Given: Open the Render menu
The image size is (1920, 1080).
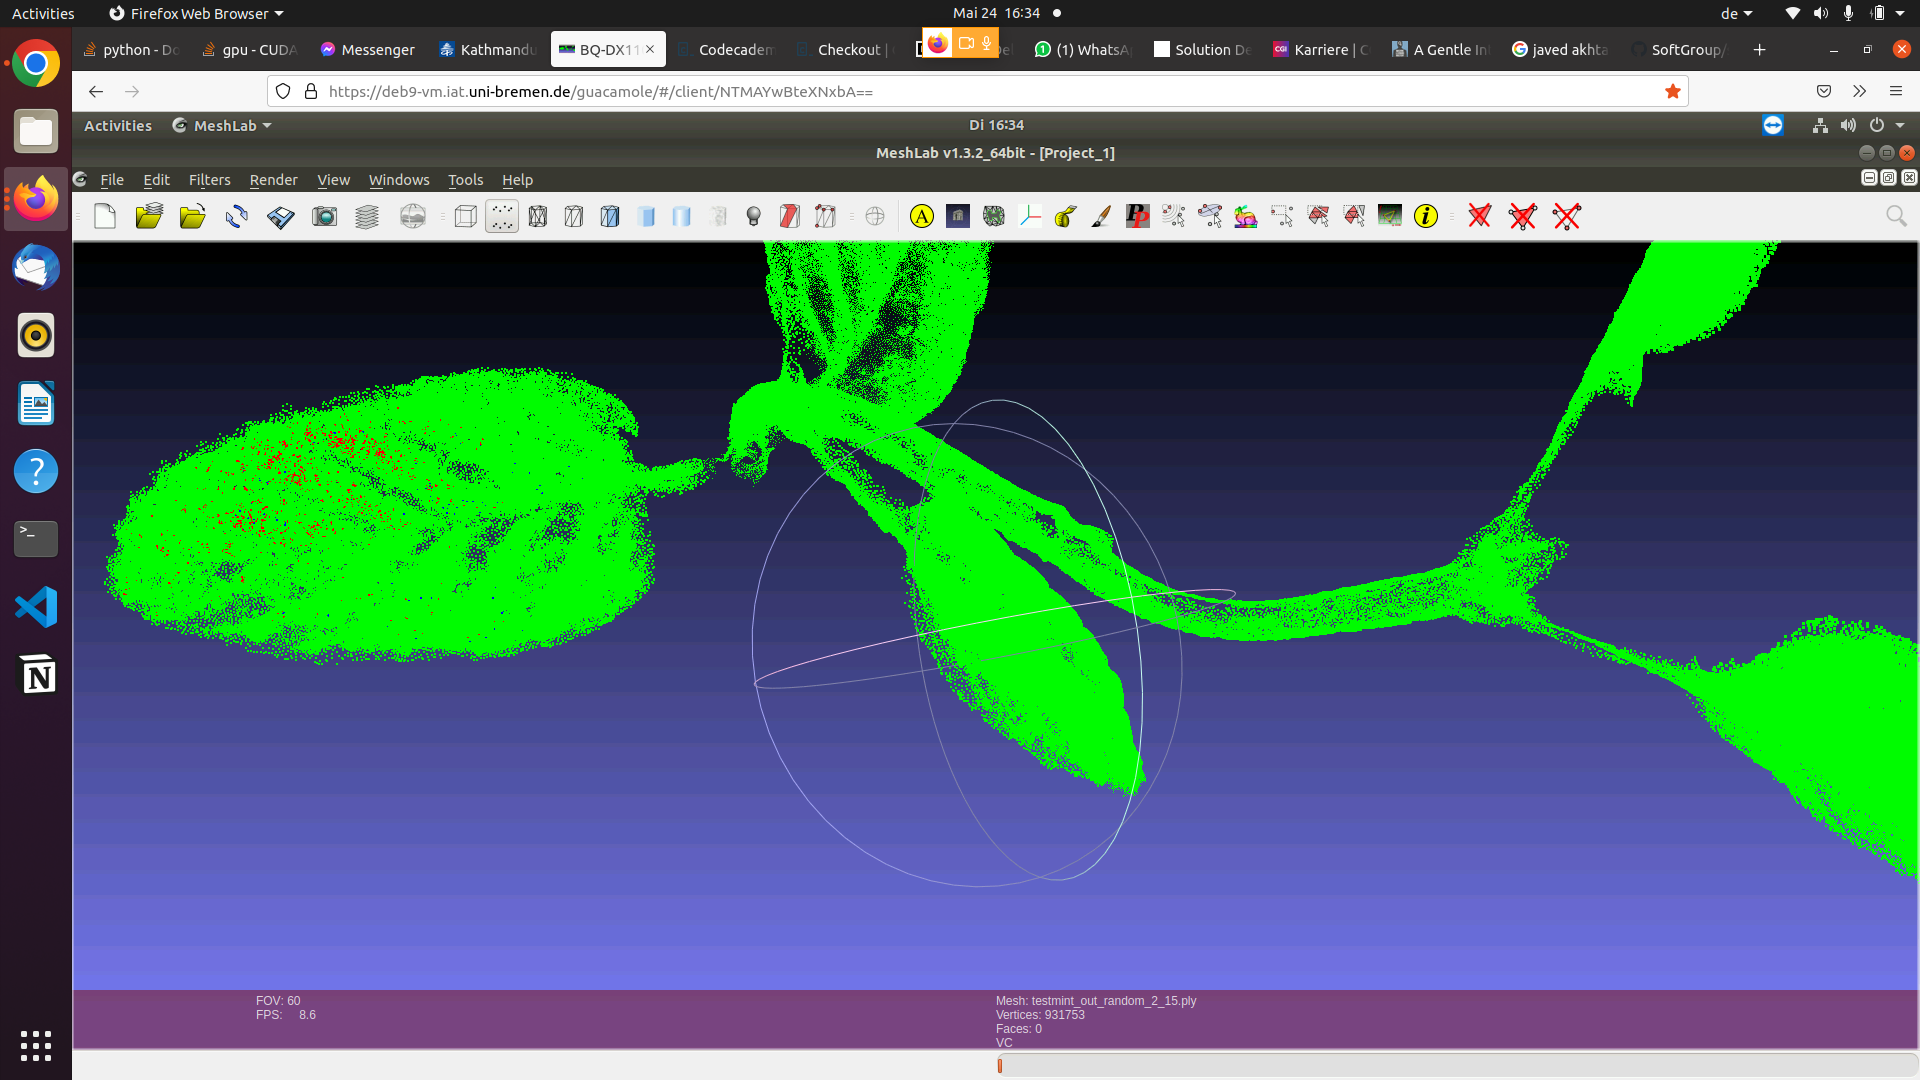Looking at the screenshot, I should (273, 180).
